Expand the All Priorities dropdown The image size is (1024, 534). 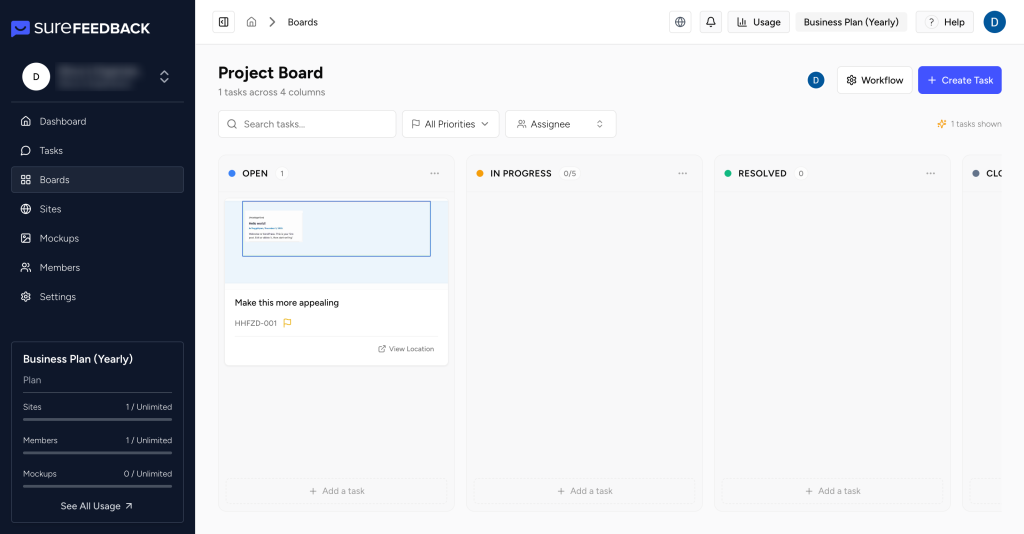click(x=450, y=124)
